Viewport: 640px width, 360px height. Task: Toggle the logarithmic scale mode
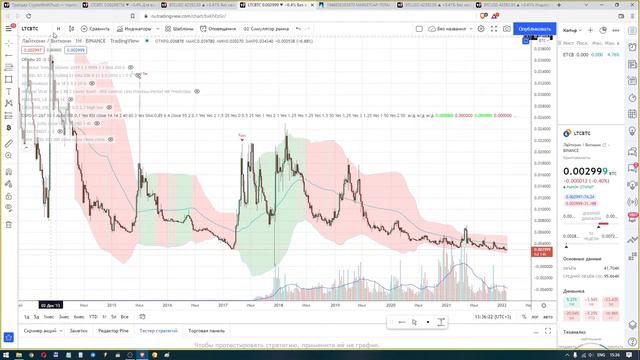(x=535, y=317)
